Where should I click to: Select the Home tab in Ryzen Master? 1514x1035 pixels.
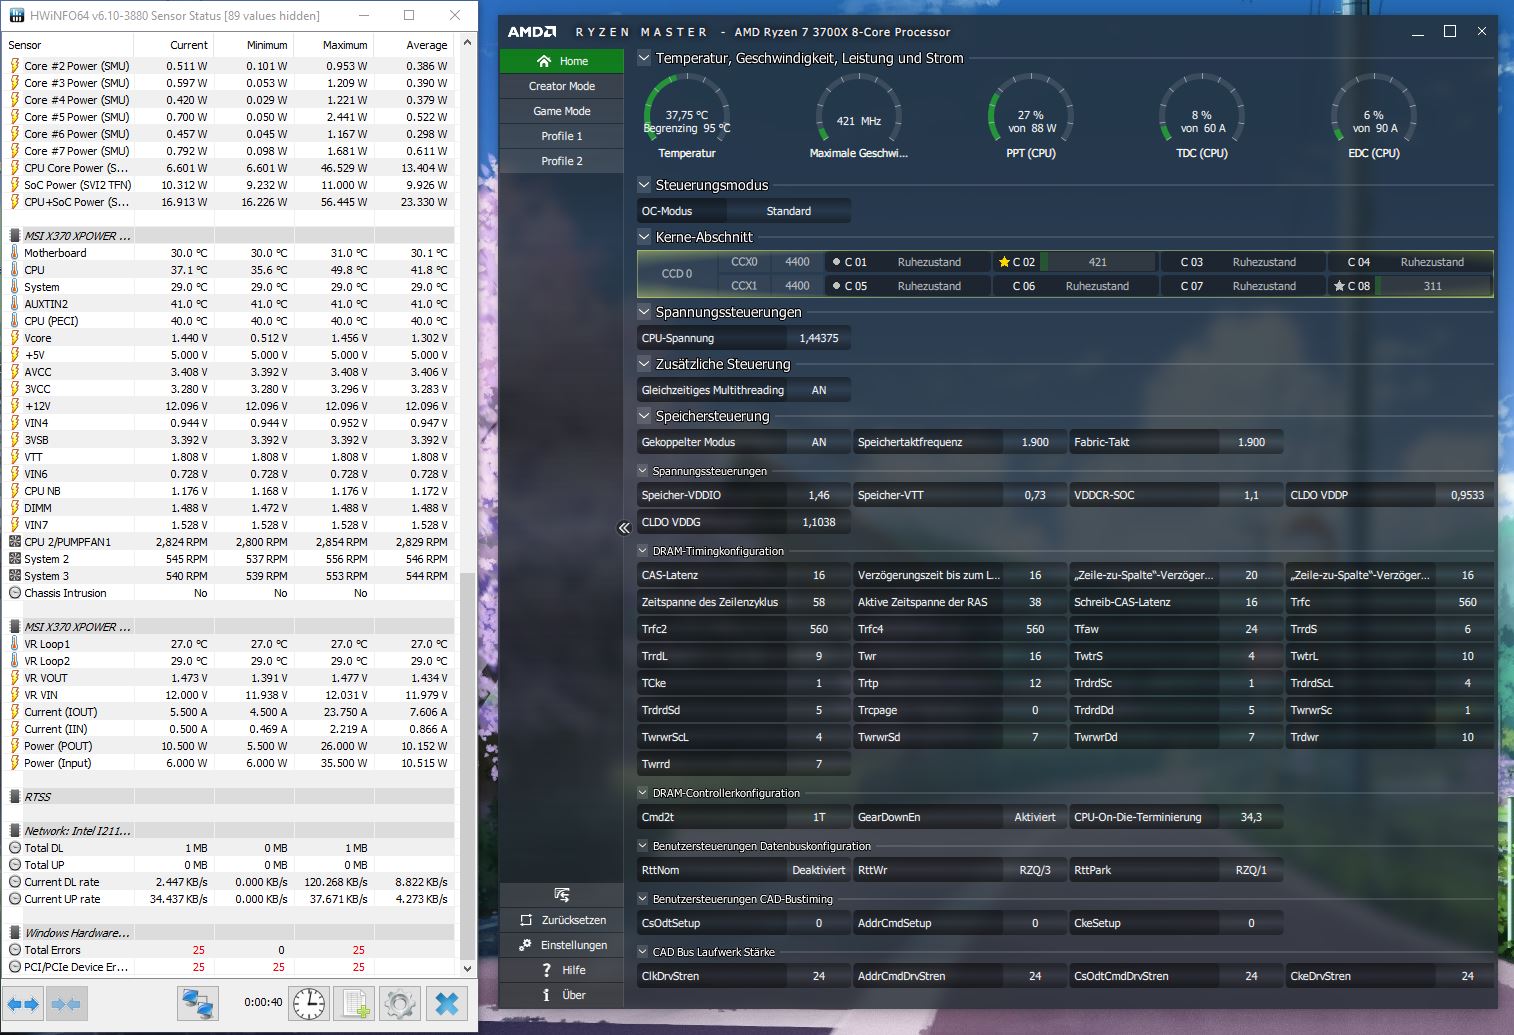pos(562,61)
